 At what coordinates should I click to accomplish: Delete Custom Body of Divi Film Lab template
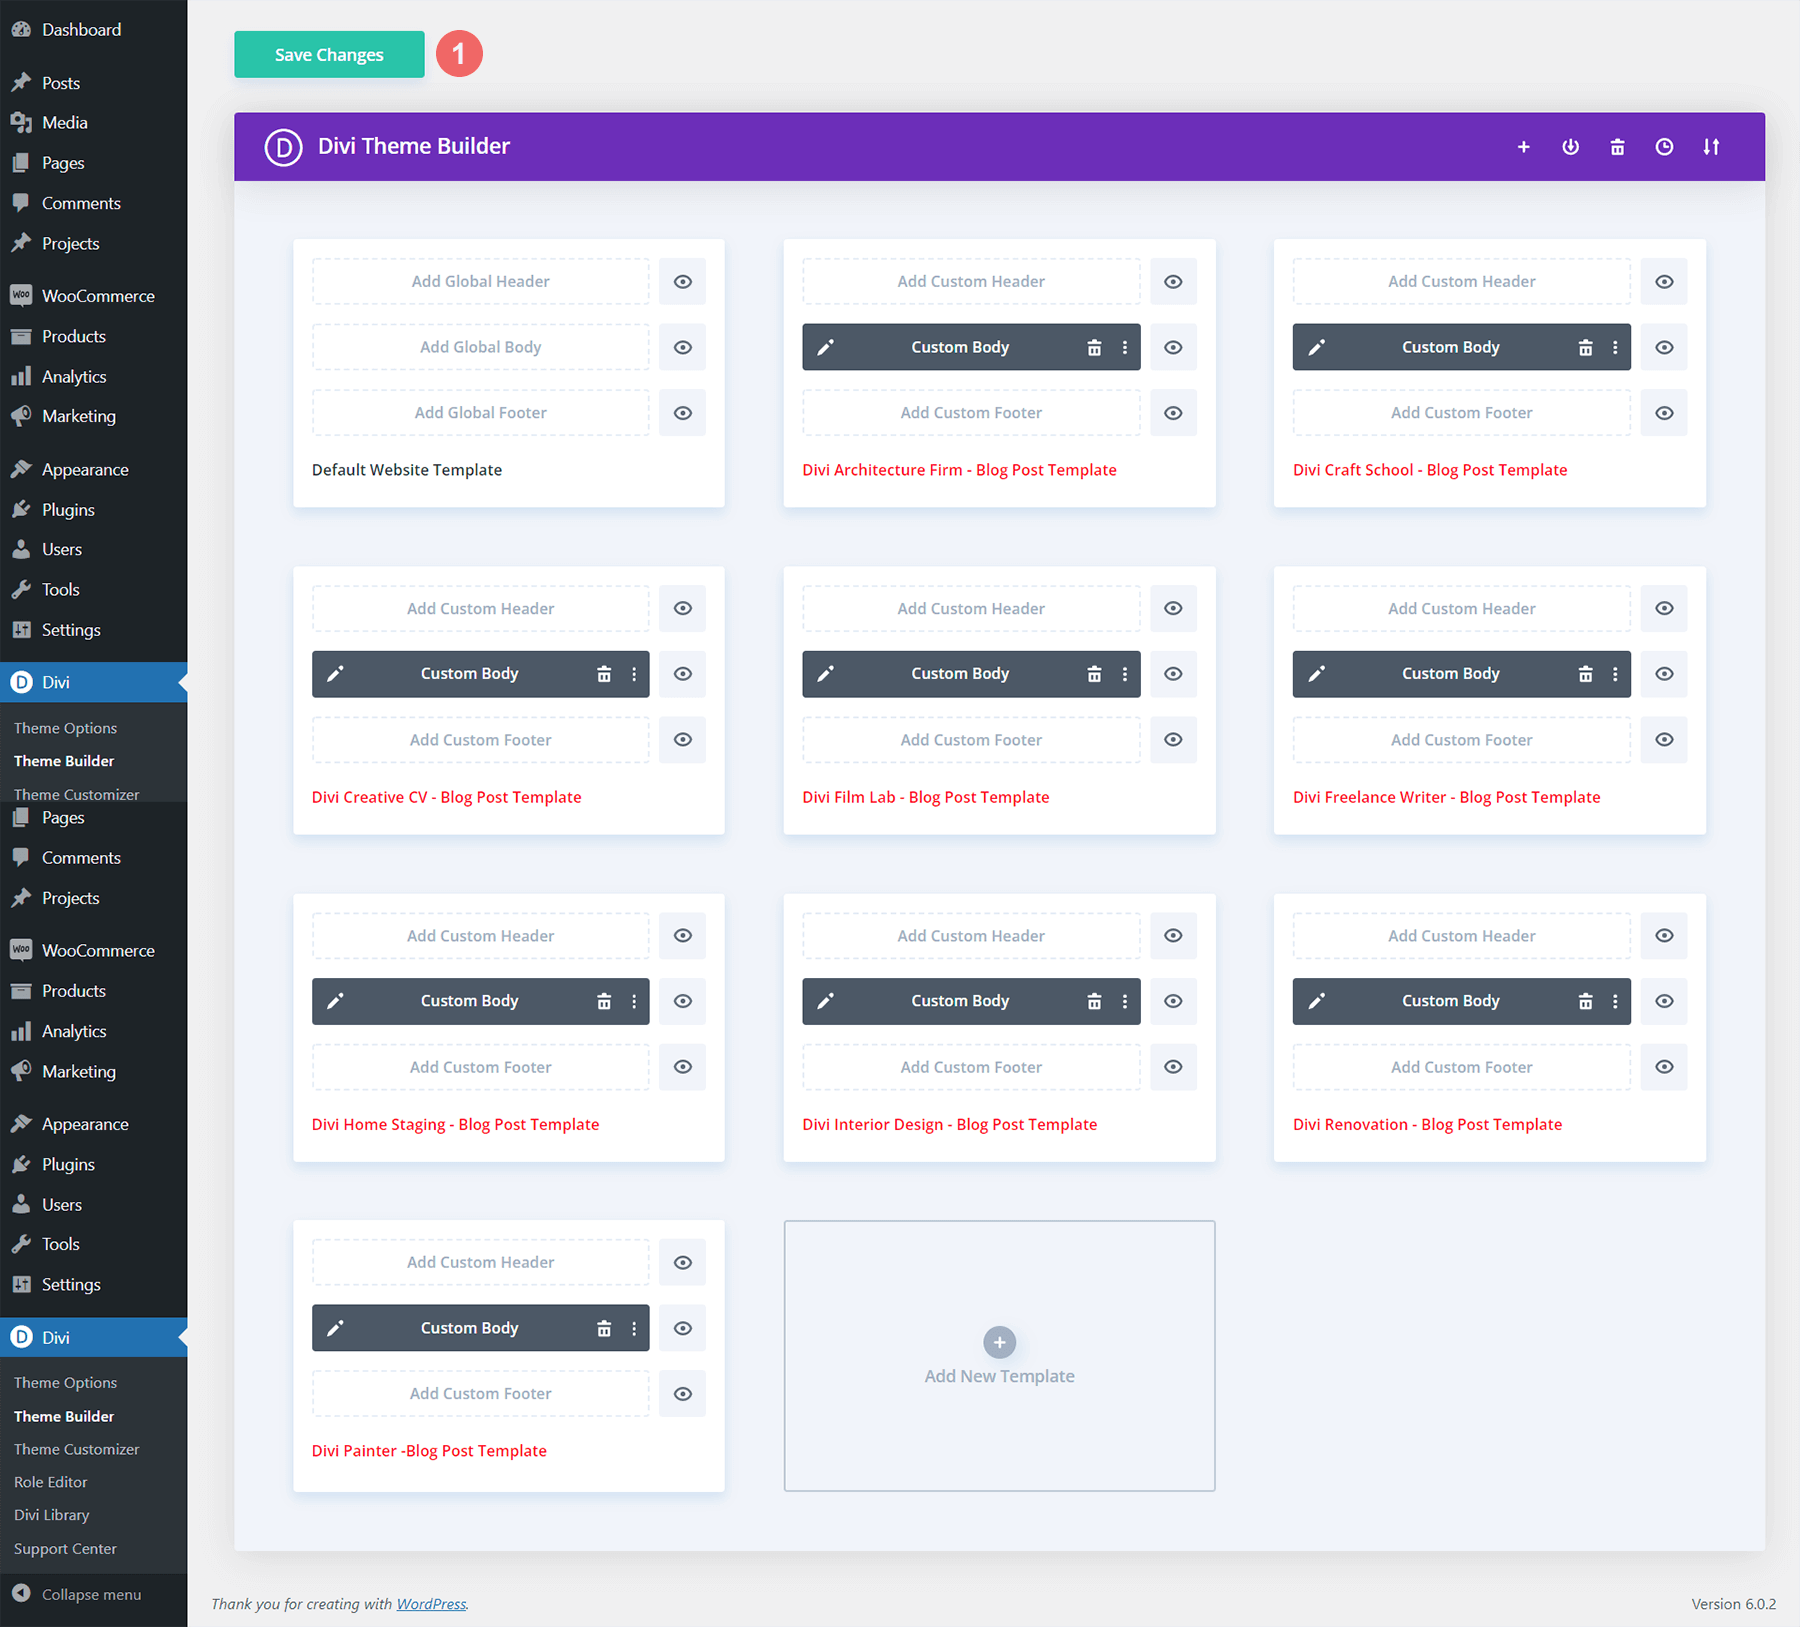point(1094,674)
